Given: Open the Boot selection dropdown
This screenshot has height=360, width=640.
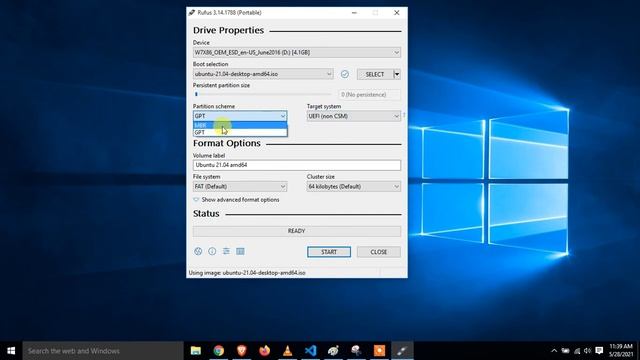Looking at the screenshot, I should tap(263, 74).
